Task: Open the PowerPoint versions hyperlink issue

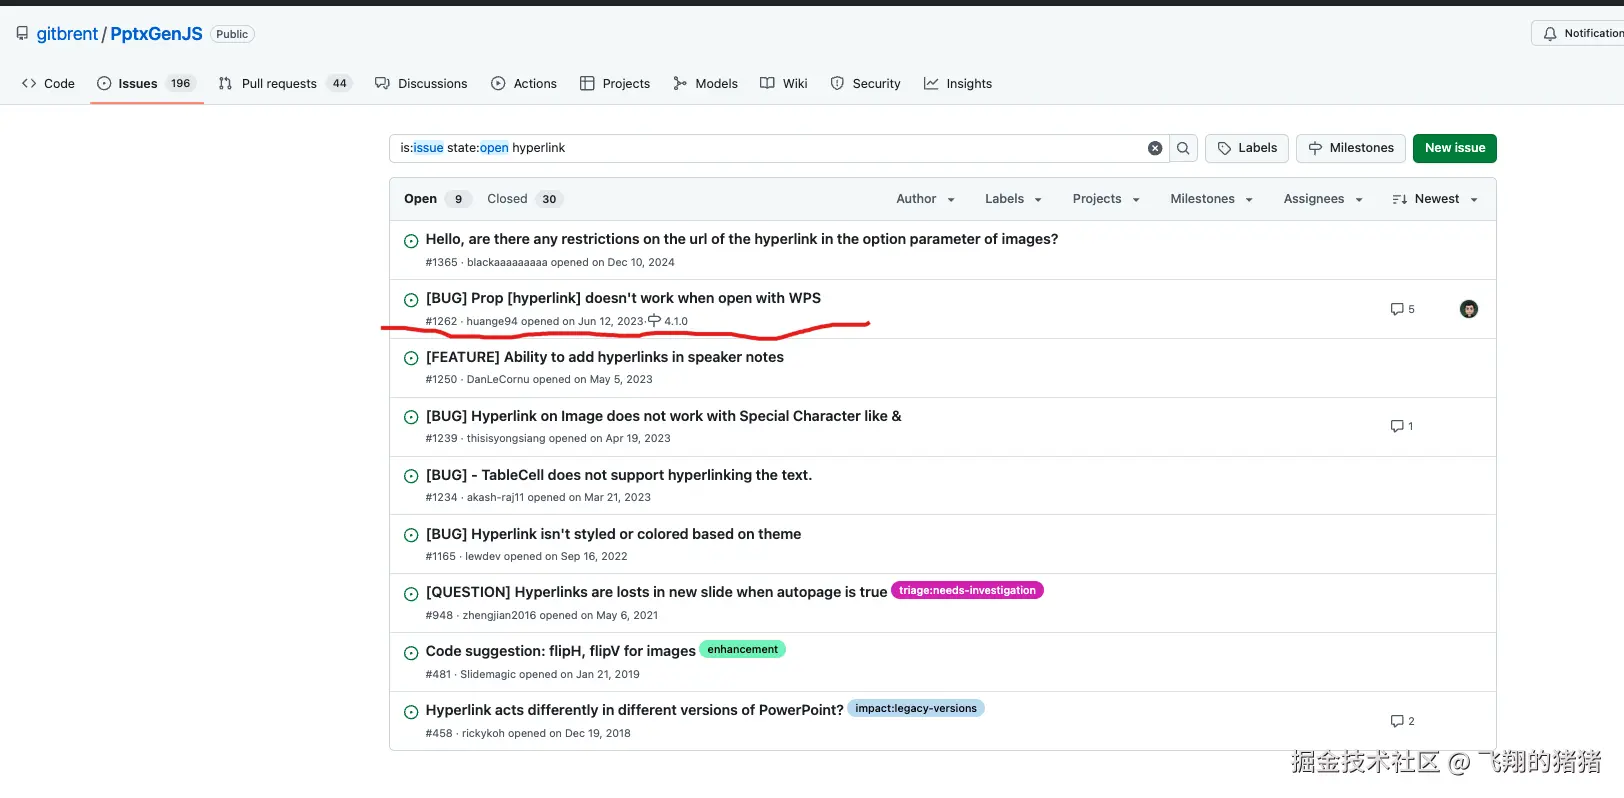Action: pyautogui.click(x=635, y=710)
